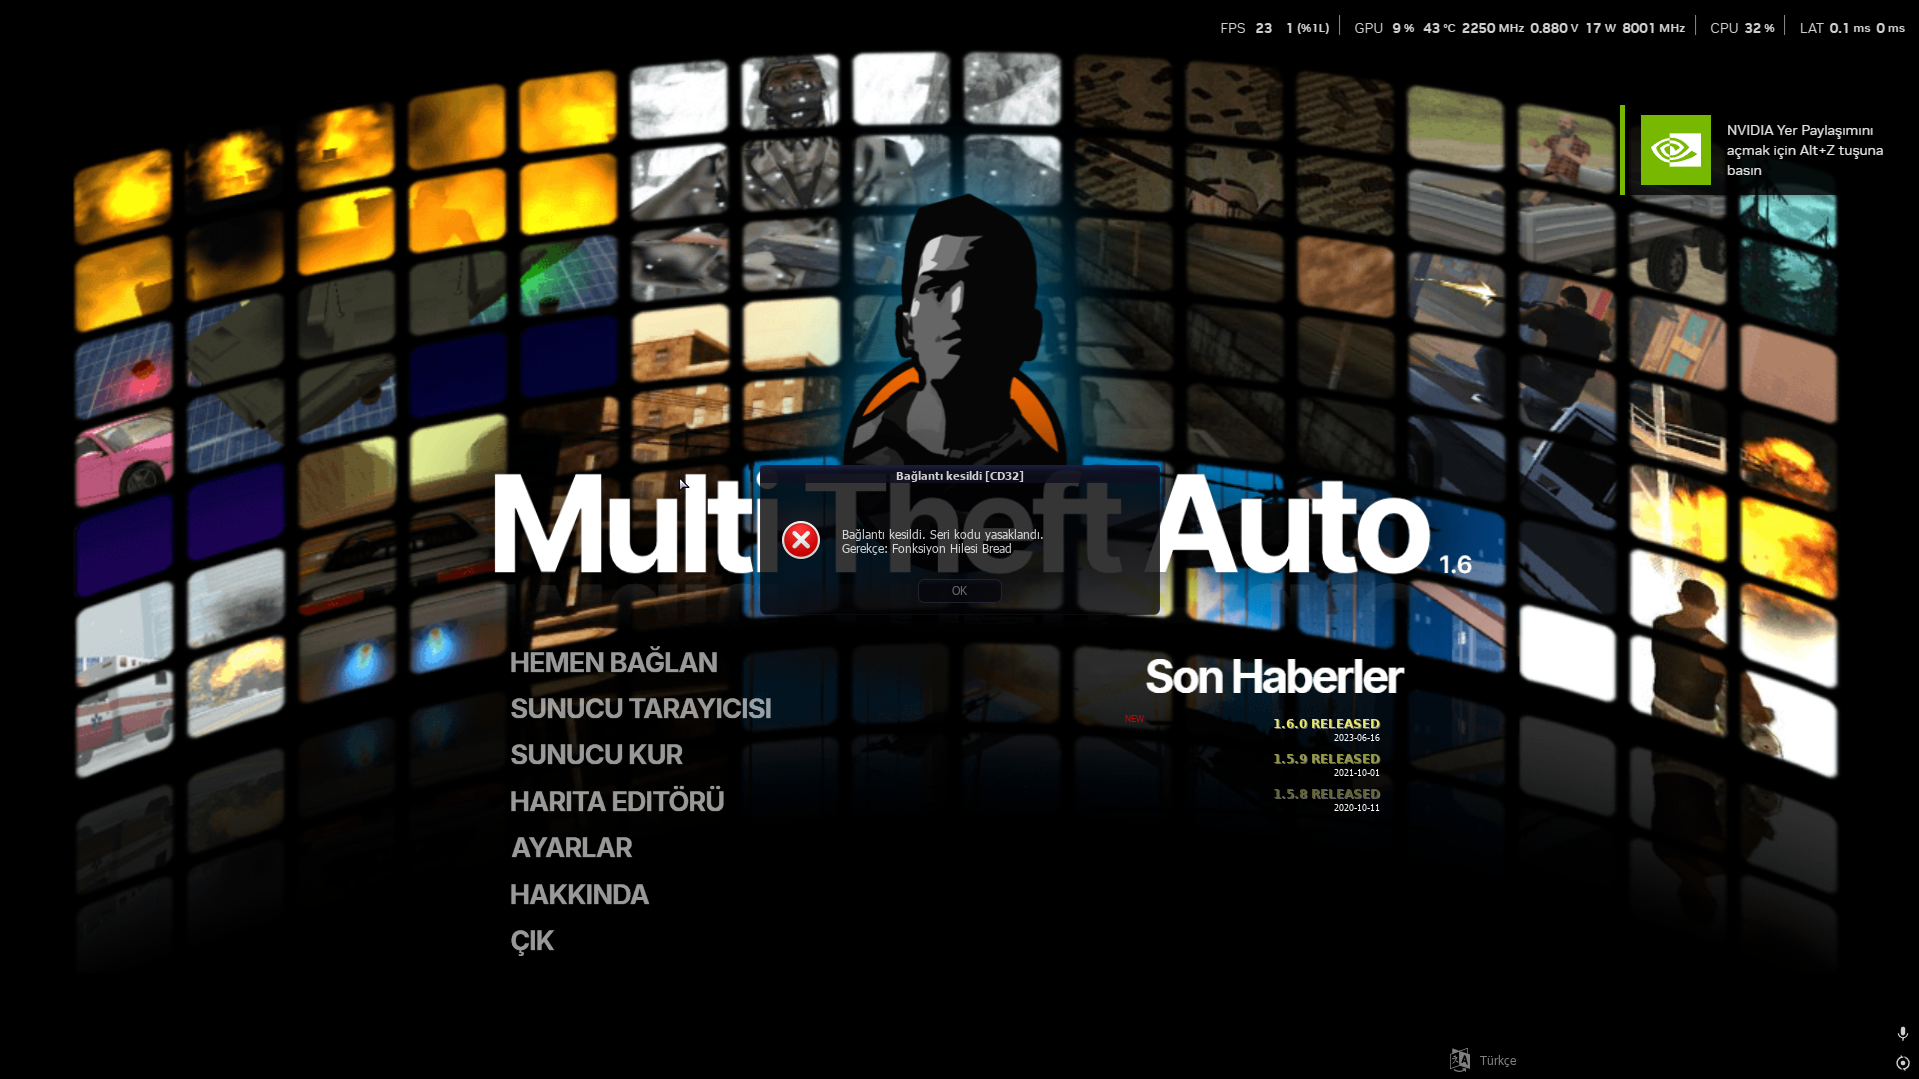Click the circular target icon below the microphone

pyautogui.click(x=1902, y=1063)
